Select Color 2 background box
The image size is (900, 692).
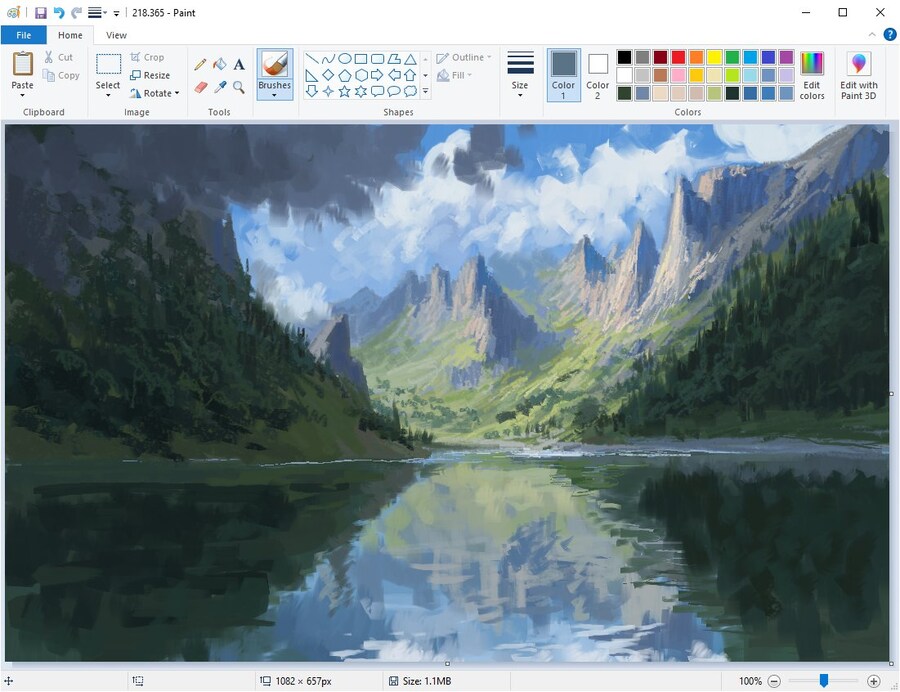pos(598,75)
